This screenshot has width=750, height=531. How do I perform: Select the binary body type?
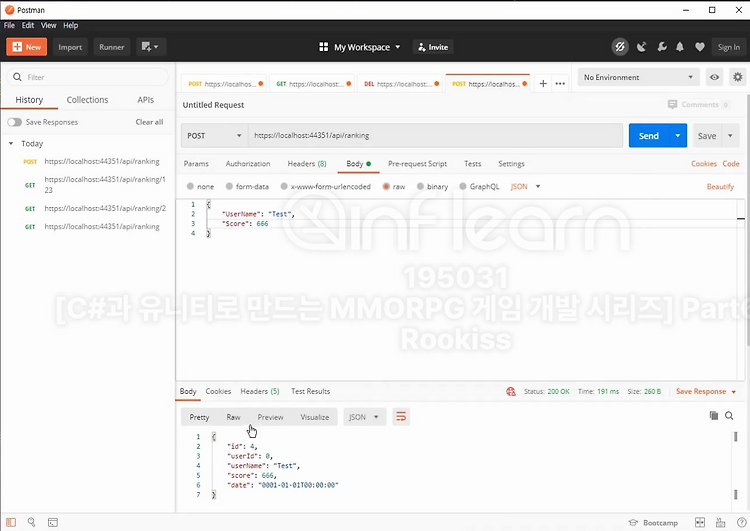(x=432, y=187)
